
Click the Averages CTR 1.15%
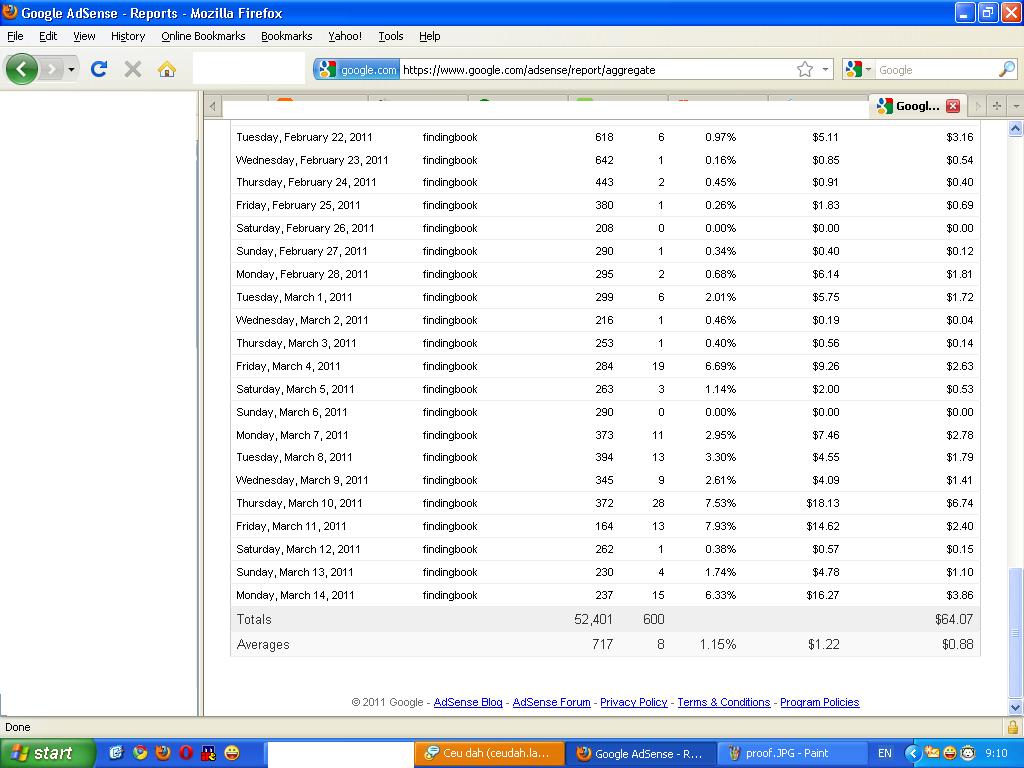pyautogui.click(x=718, y=645)
